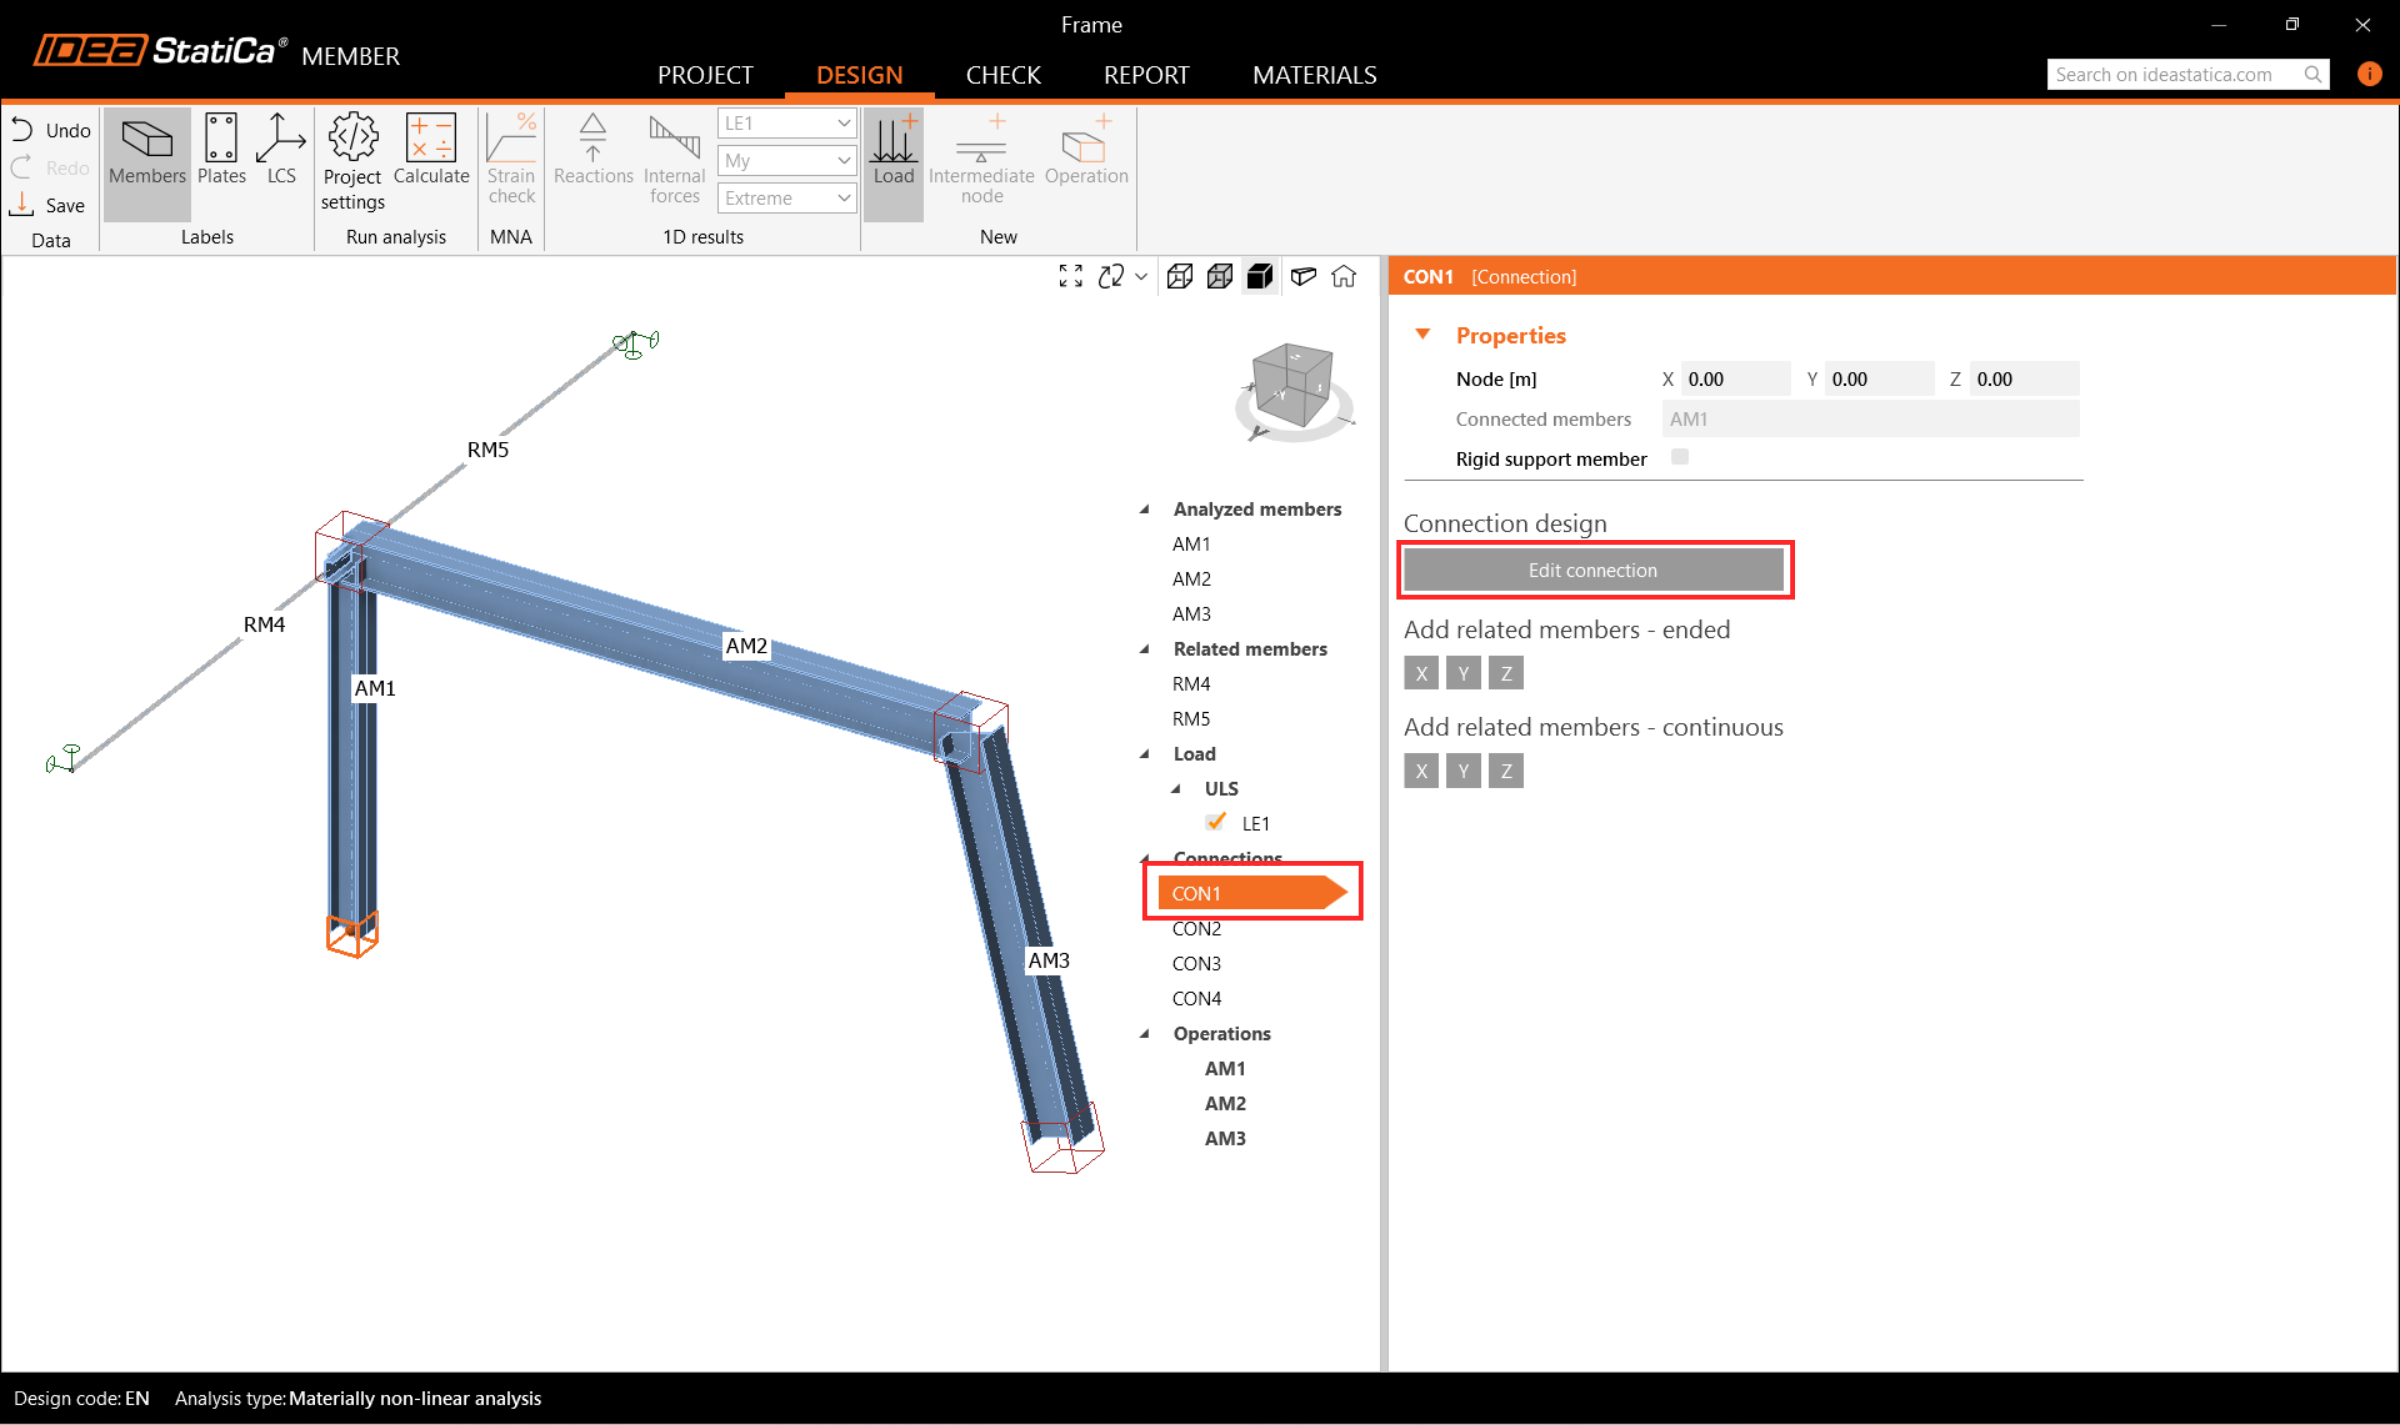Image resolution: width=2400 pixels, height=1425 pixels.
Task: Add a new Load
Action: pyautogui.click(x=893, y=152)
